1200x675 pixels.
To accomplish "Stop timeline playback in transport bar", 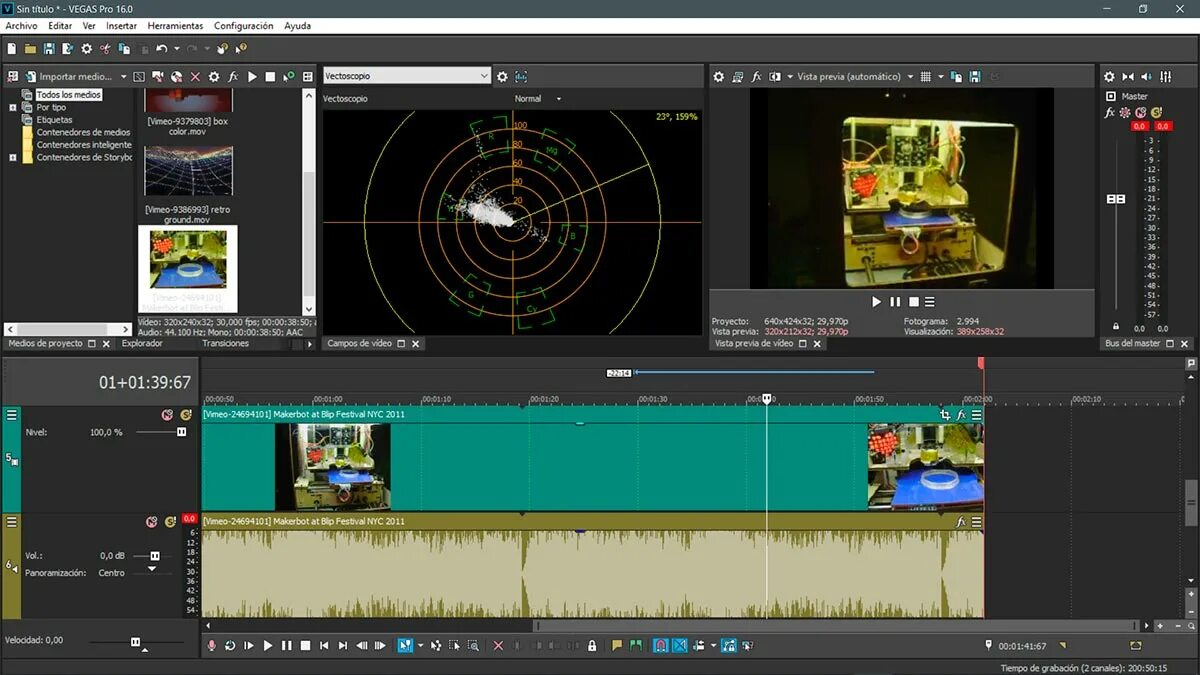I will tap(305, 646).
